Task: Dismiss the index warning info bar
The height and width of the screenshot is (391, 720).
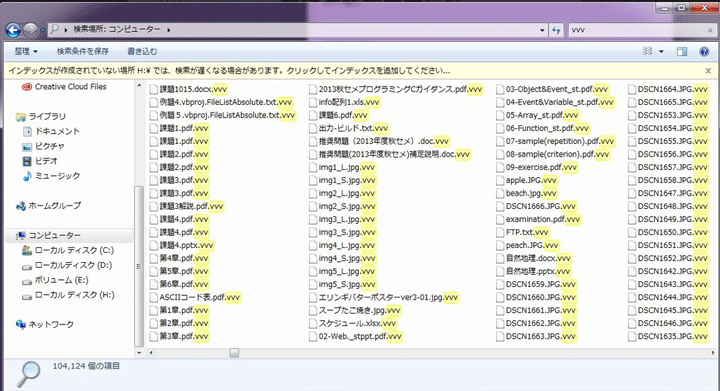Action: tap(708, 71)
